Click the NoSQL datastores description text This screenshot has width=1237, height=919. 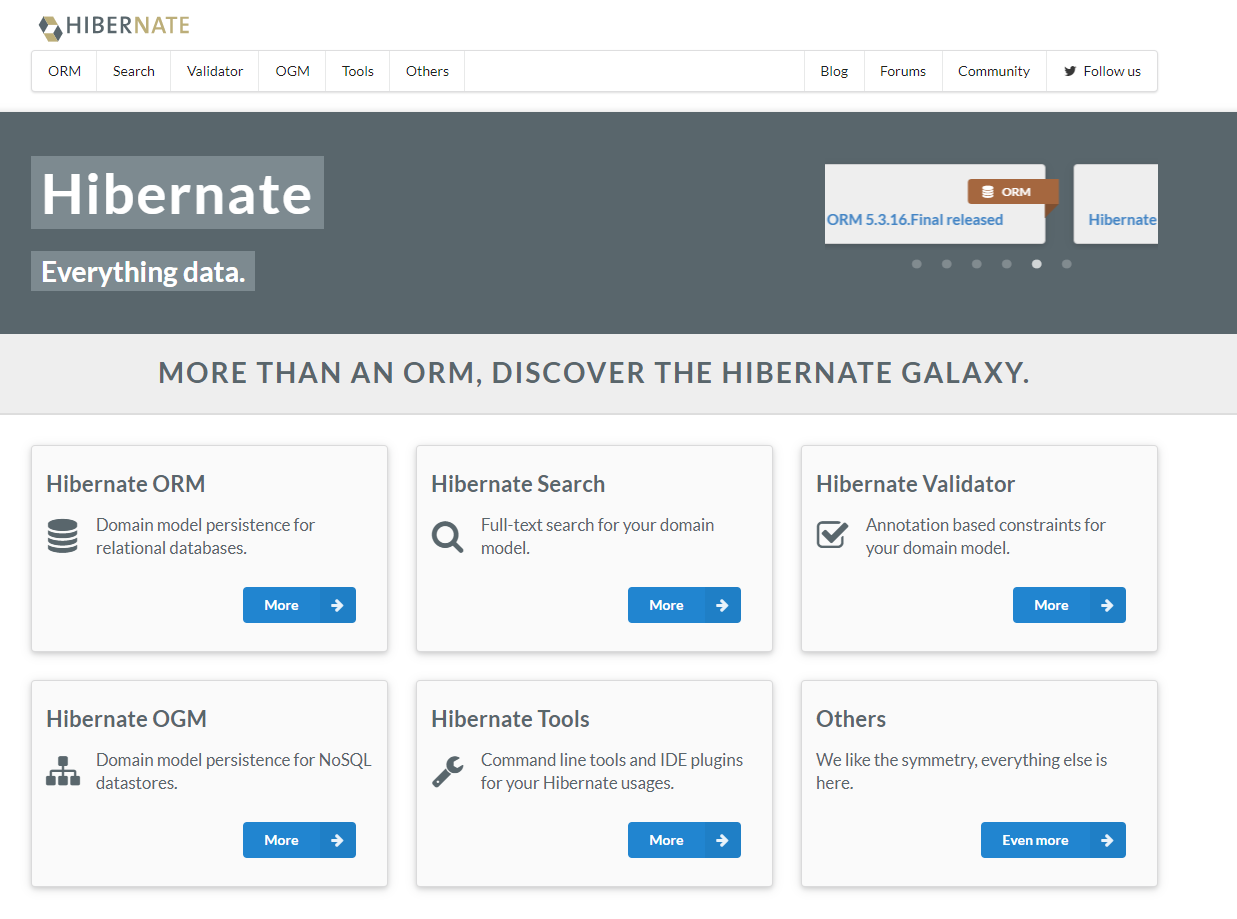click(x=233, y=771)
